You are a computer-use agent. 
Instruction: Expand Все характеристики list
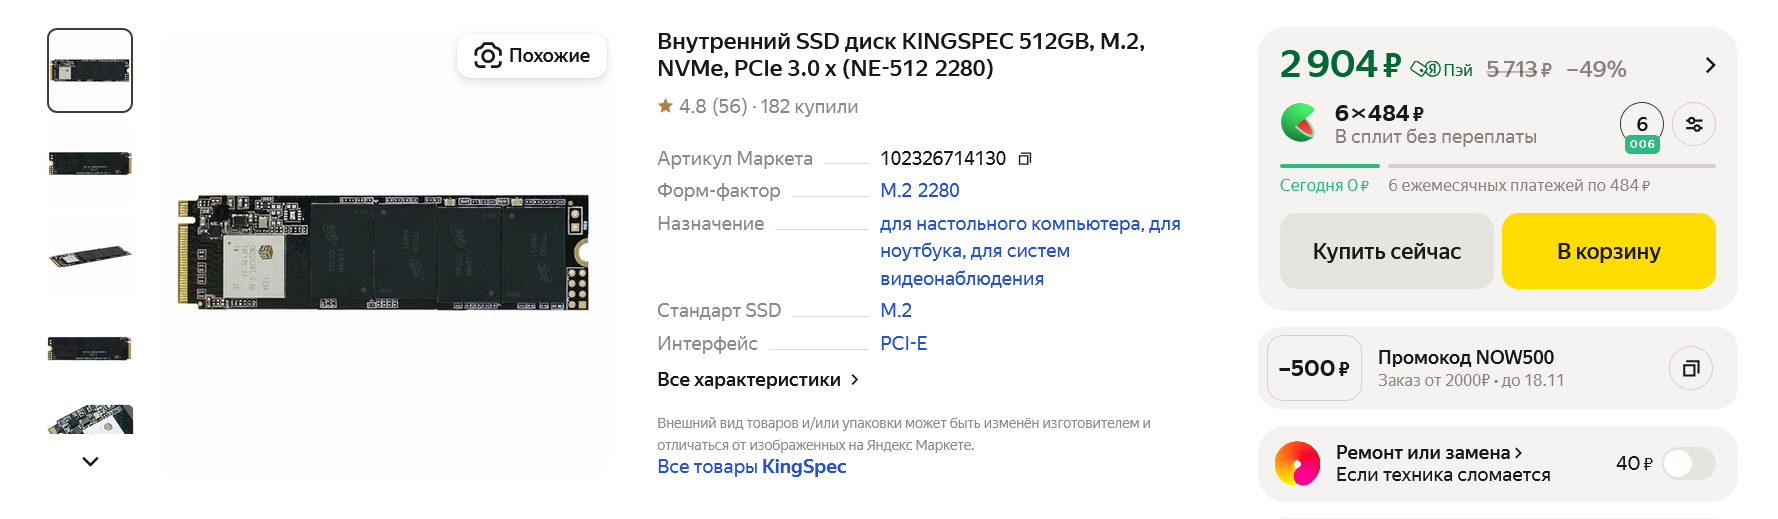[757, 380]
